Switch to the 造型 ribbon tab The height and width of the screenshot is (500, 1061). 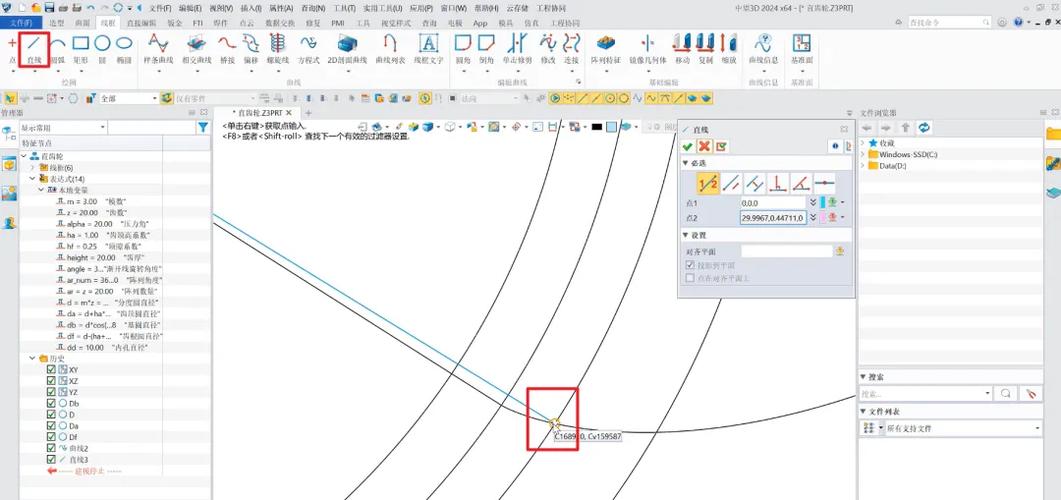tap(57, 23)
